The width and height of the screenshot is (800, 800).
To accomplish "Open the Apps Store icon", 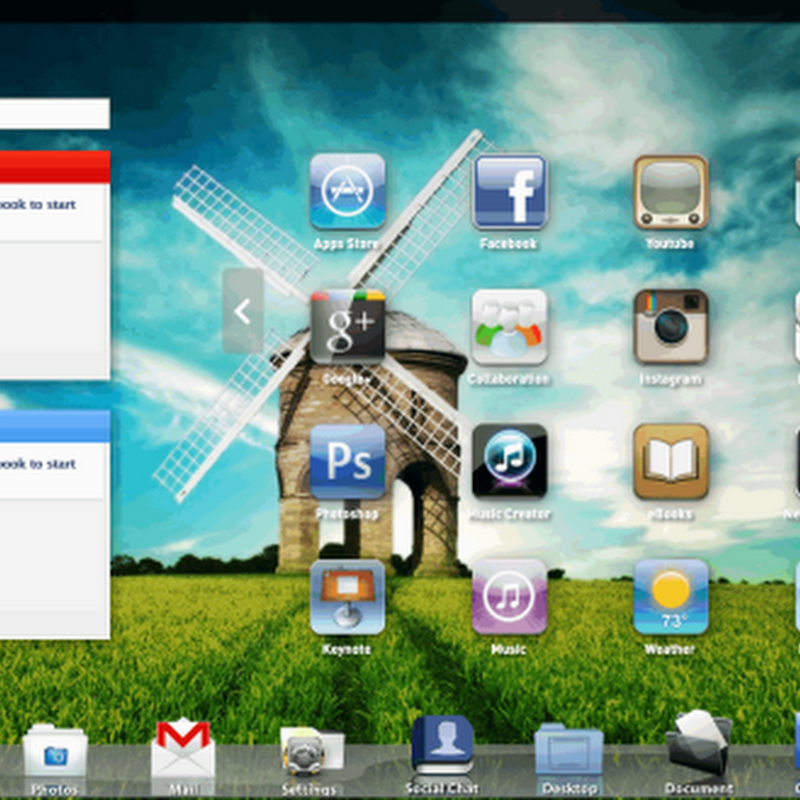I will pyautogui.click(x=347, y=191).
